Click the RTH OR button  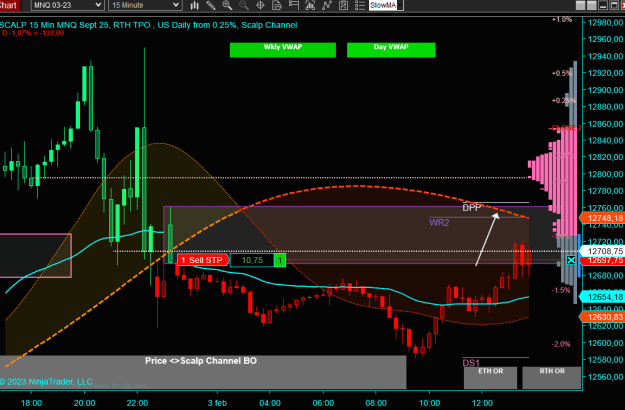click(552, 377)
